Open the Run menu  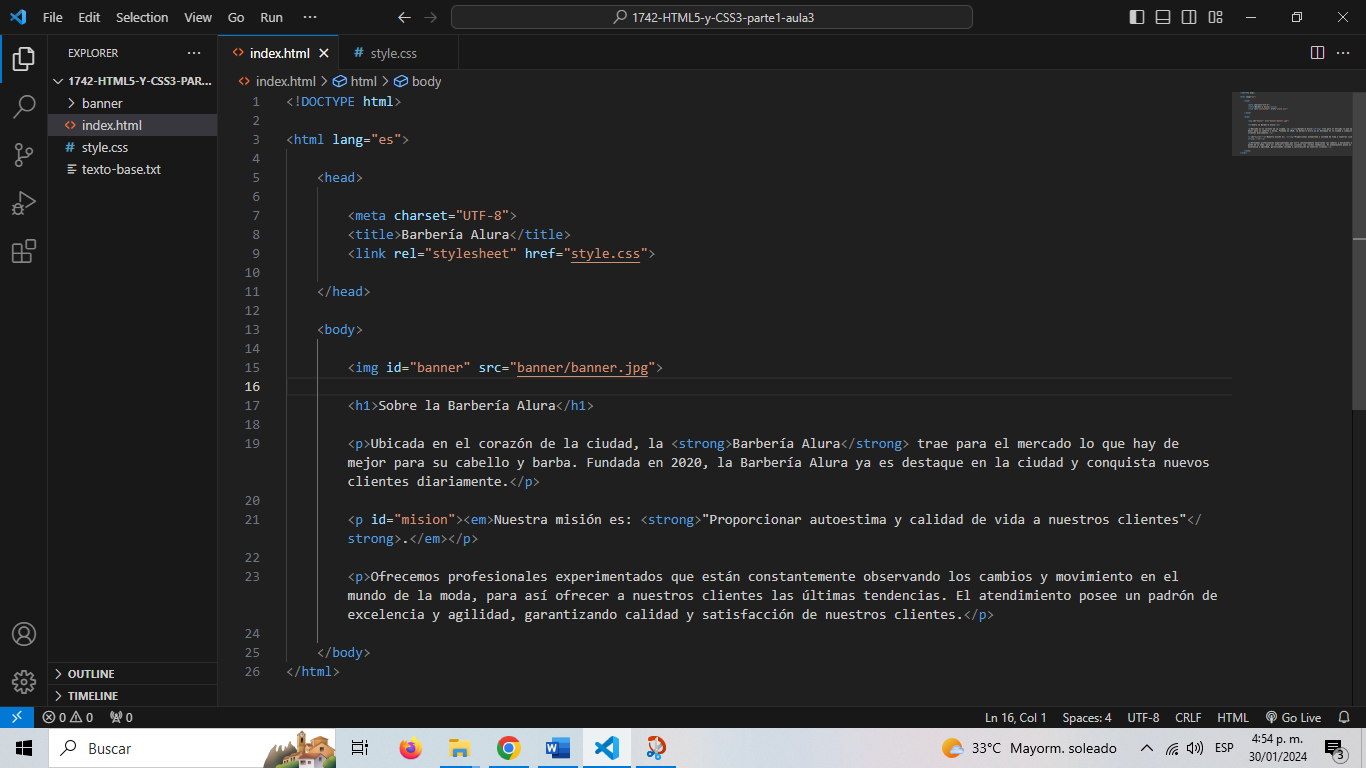271,17
